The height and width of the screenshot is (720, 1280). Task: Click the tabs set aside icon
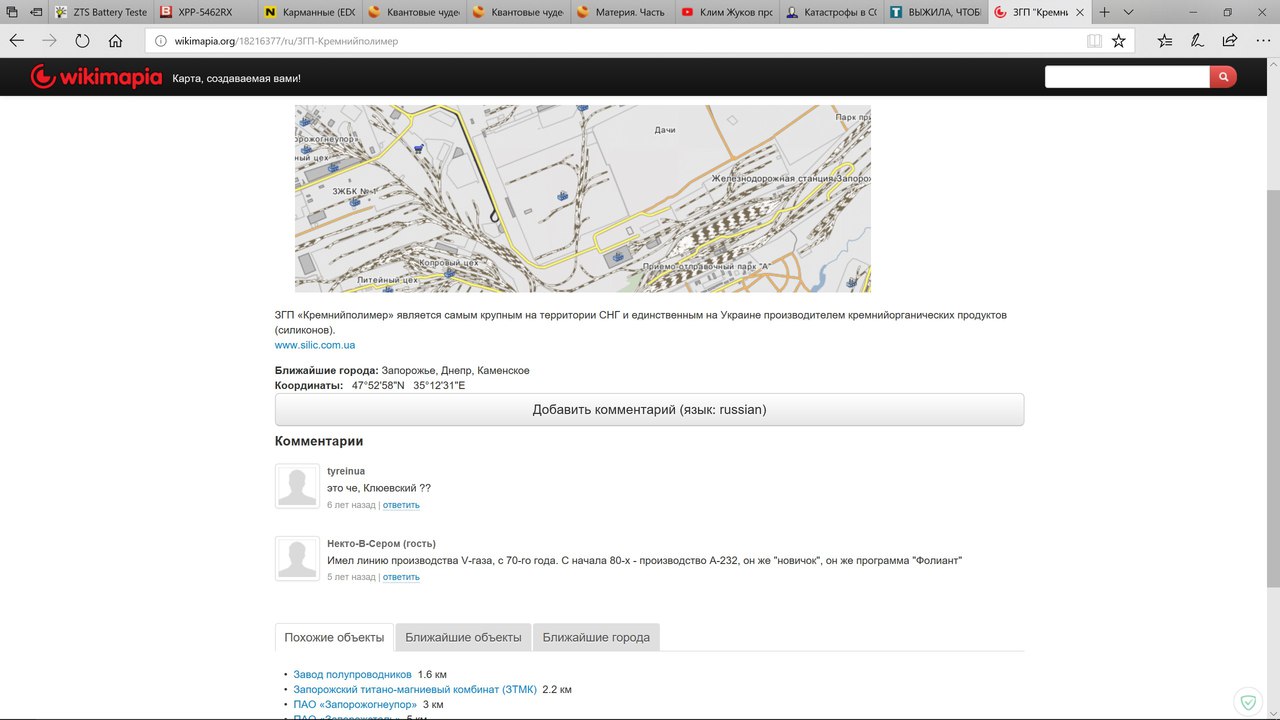coord(11,13)
